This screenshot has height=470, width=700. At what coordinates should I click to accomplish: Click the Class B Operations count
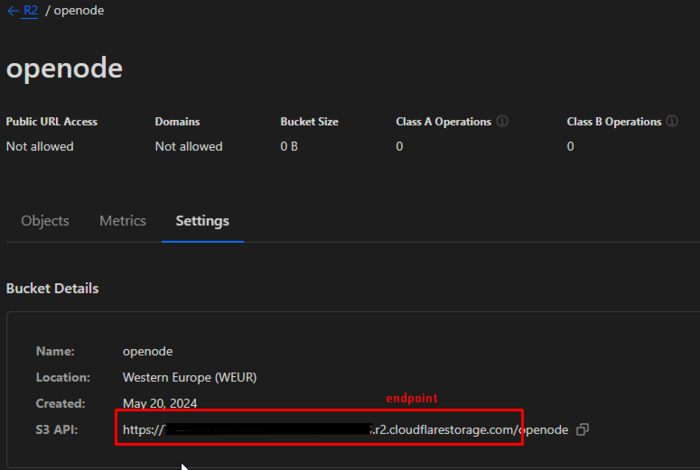[x=570, y=147]
